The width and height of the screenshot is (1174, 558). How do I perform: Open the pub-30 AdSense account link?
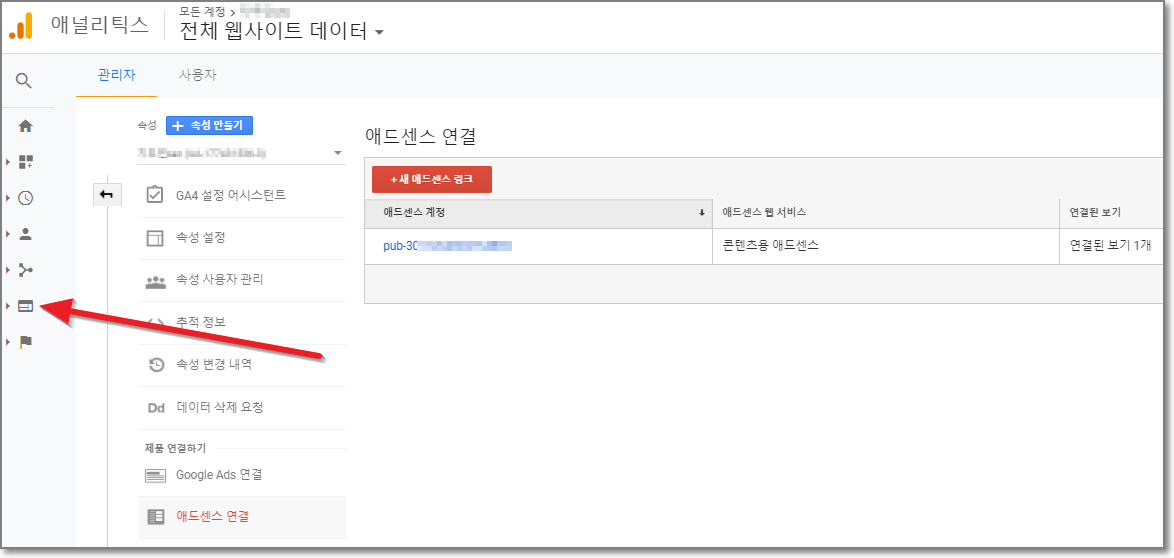447,246
